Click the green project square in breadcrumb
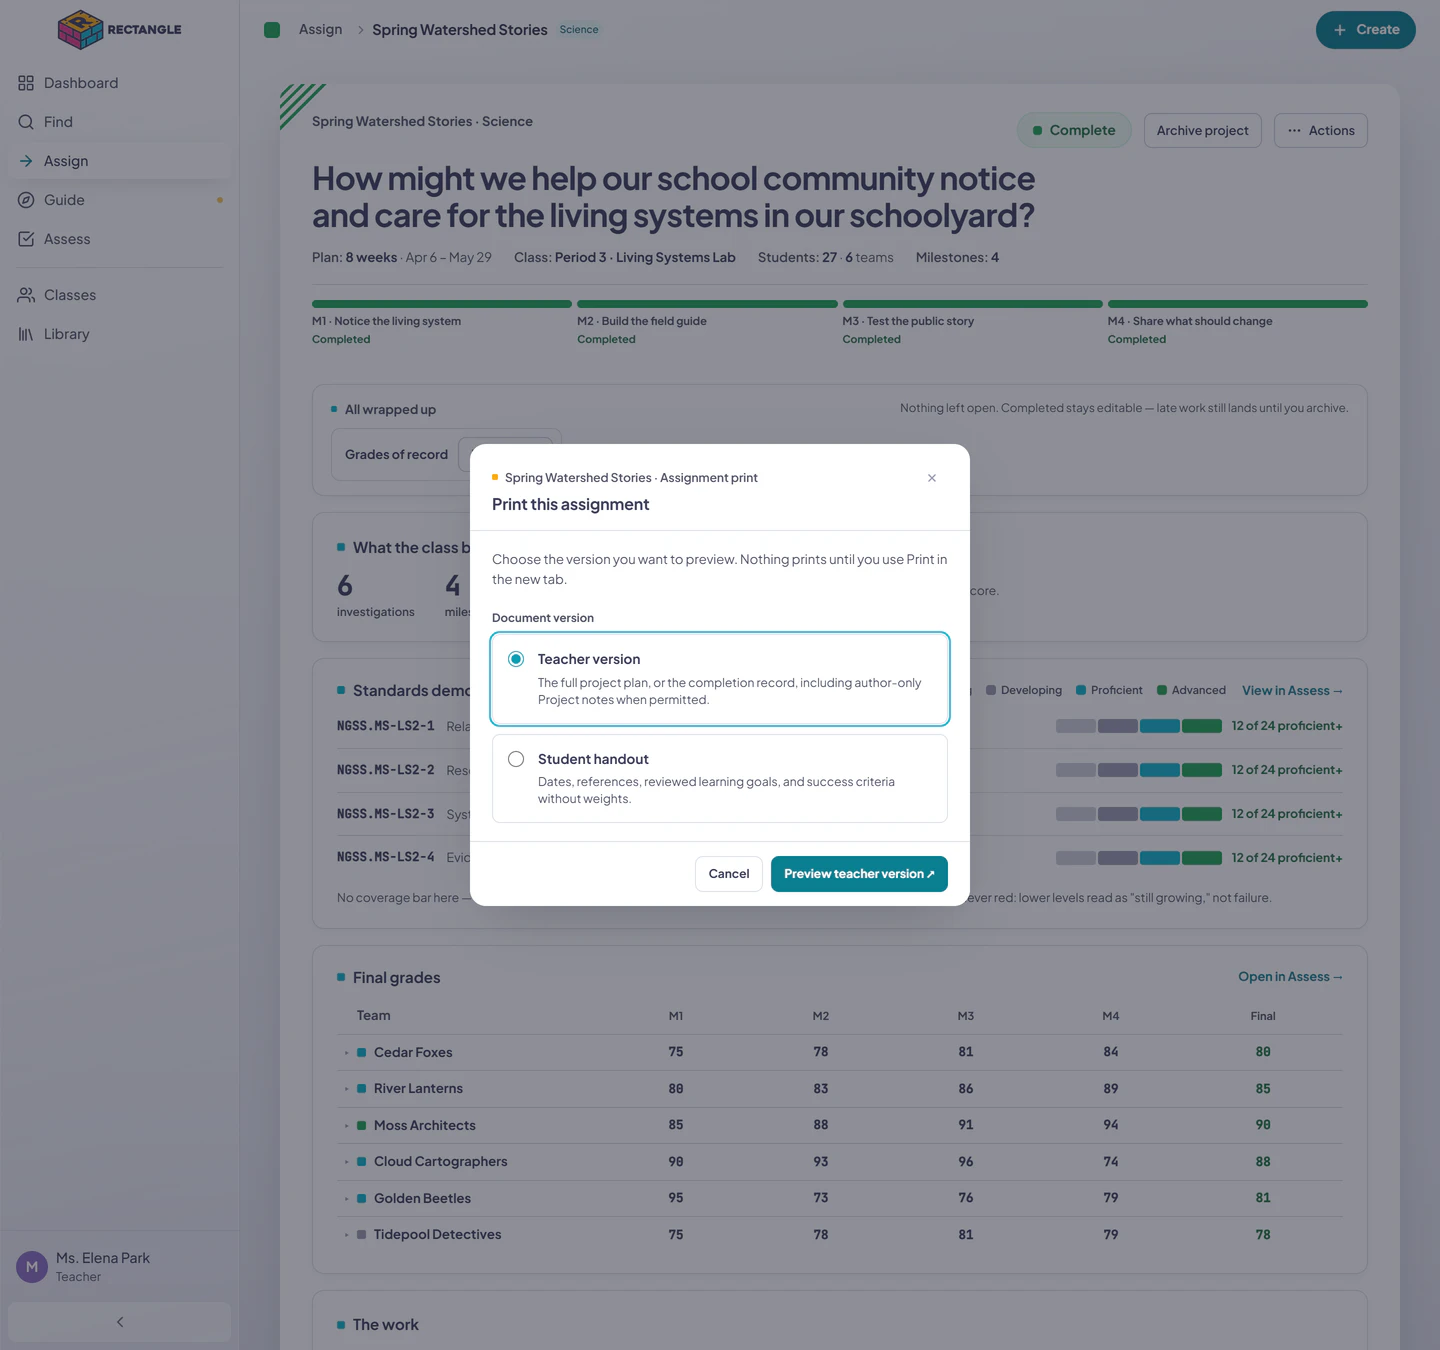 coord(272,30)
